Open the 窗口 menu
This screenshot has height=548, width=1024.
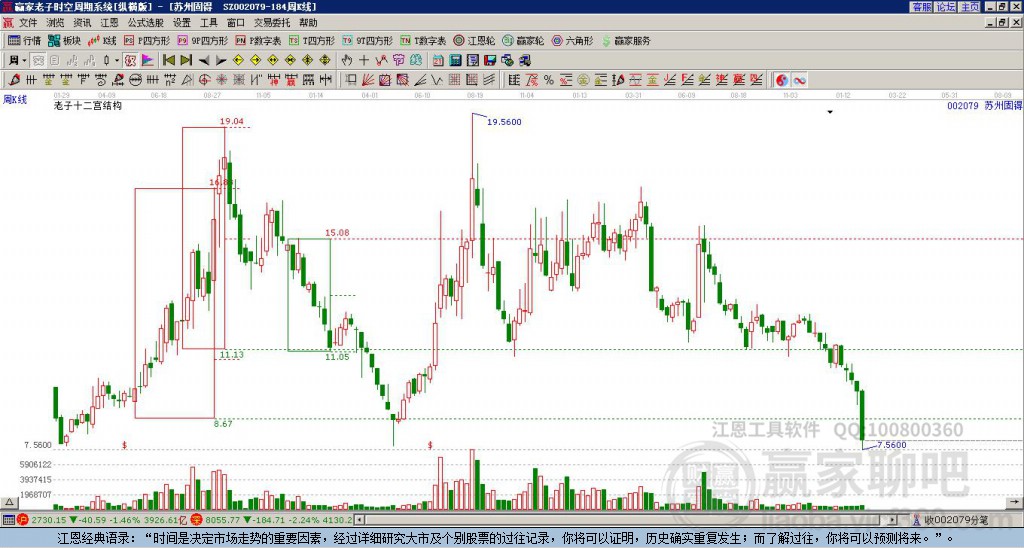pyautogui.click(x=235, y=23)
